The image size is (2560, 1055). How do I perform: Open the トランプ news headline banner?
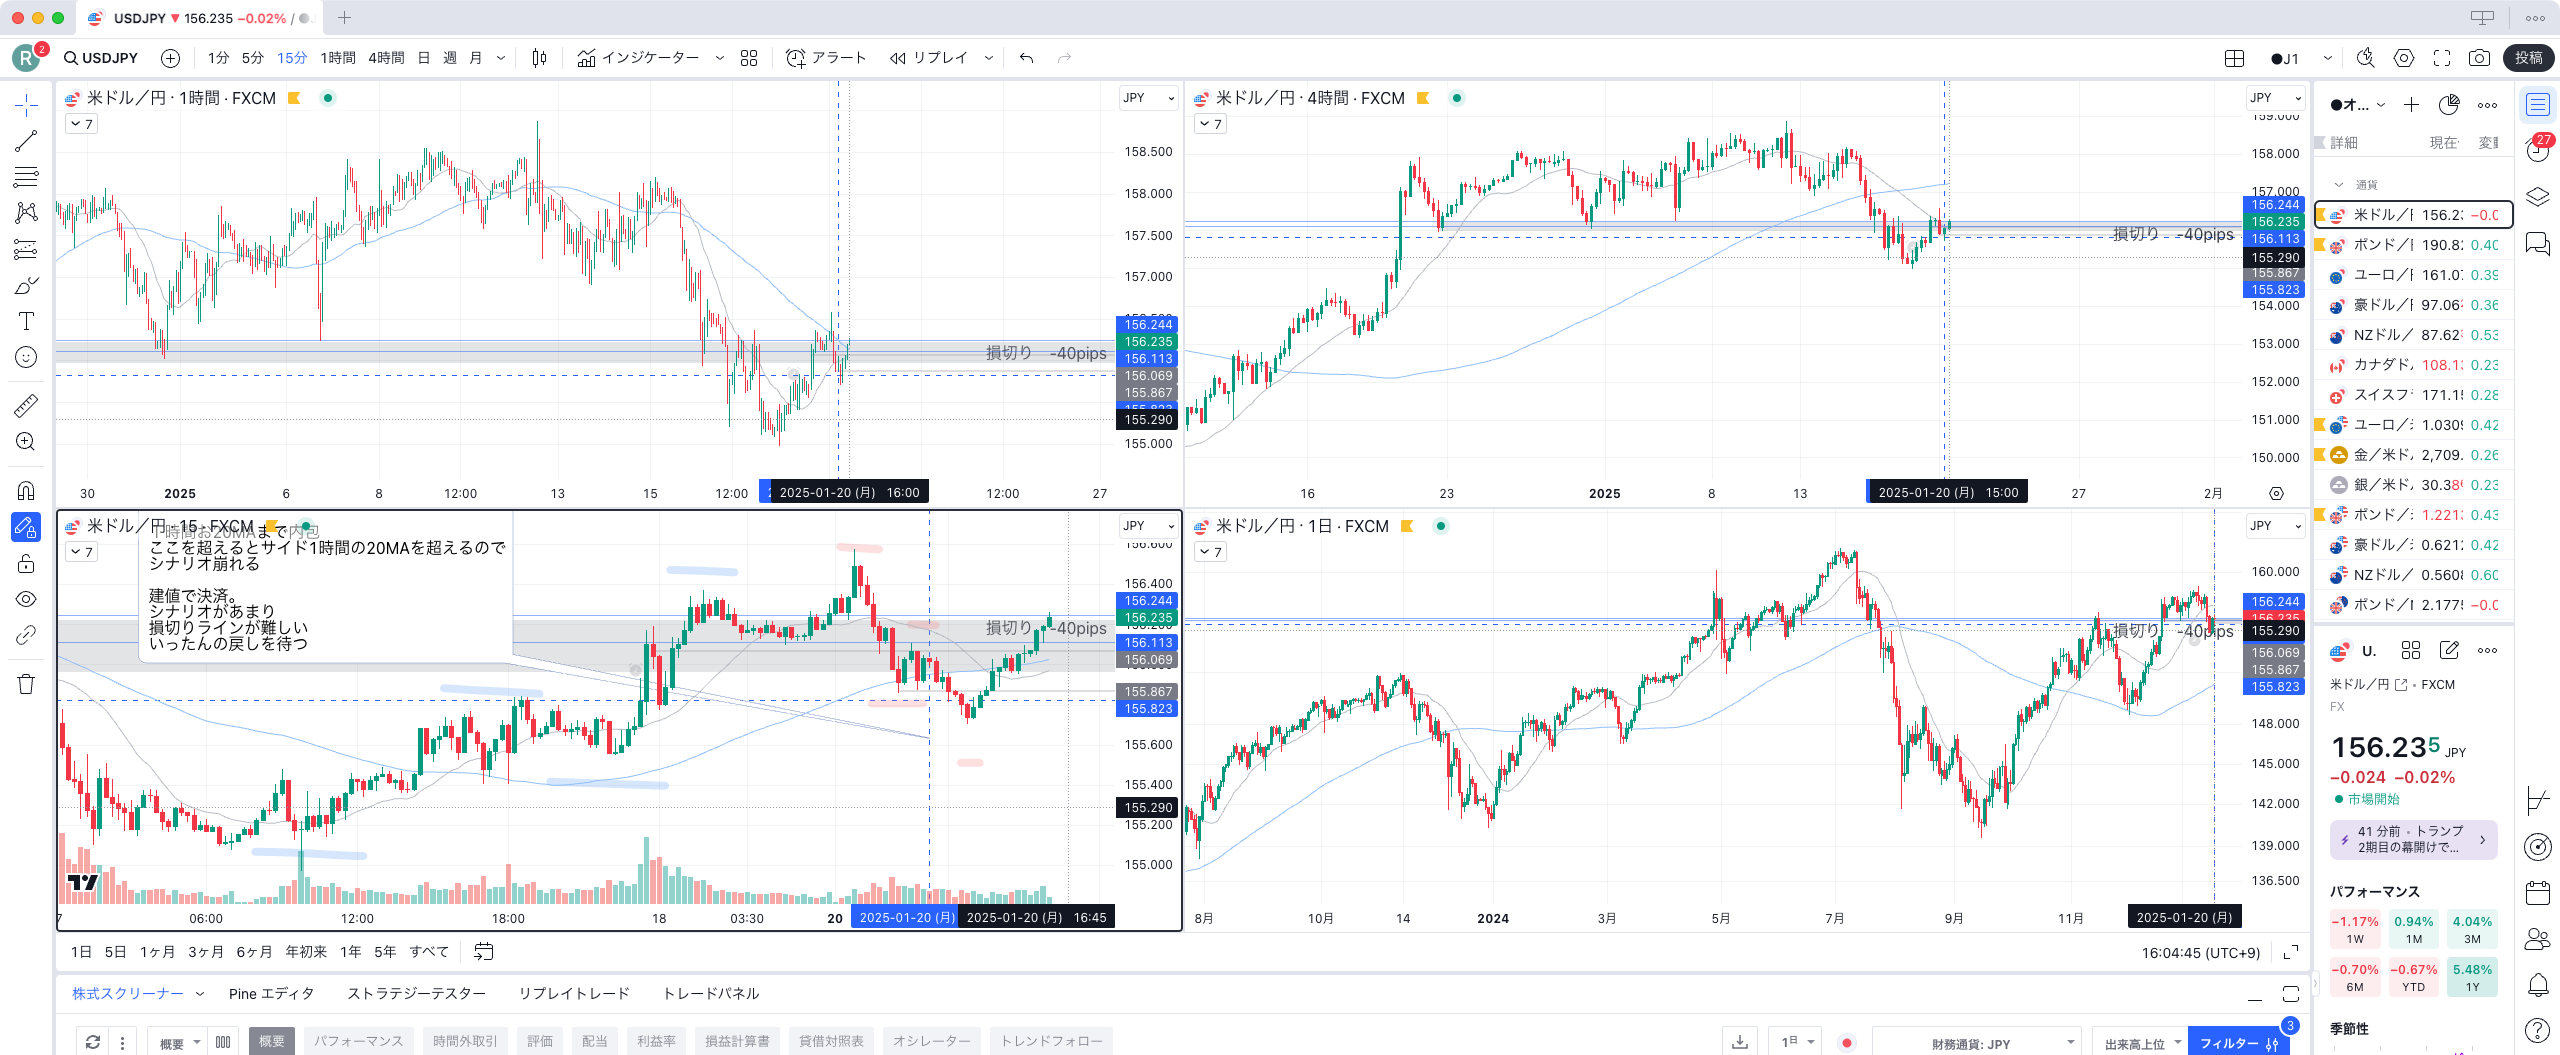click(2413, 839)
